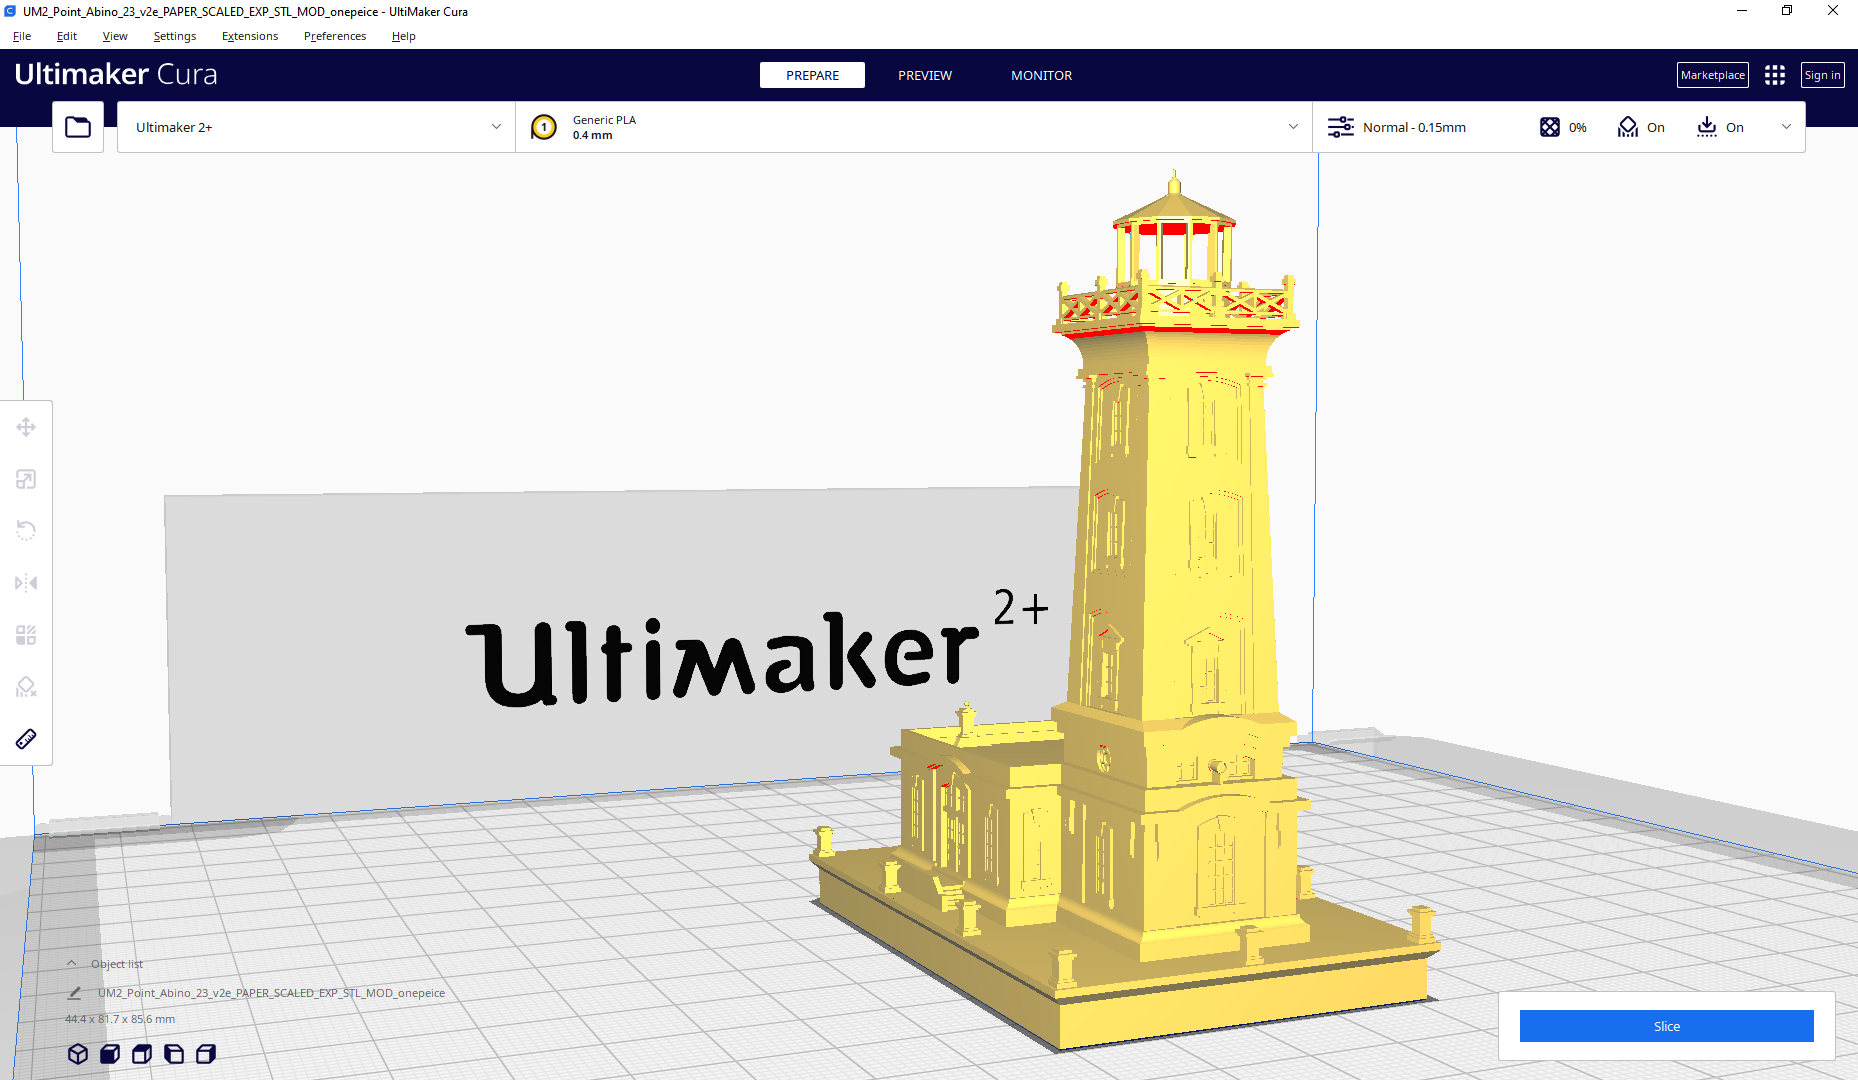Viewport: 1858px width, 1080px height.
Task: Switch to left side view cube icon
Action: click(174, 1054)
